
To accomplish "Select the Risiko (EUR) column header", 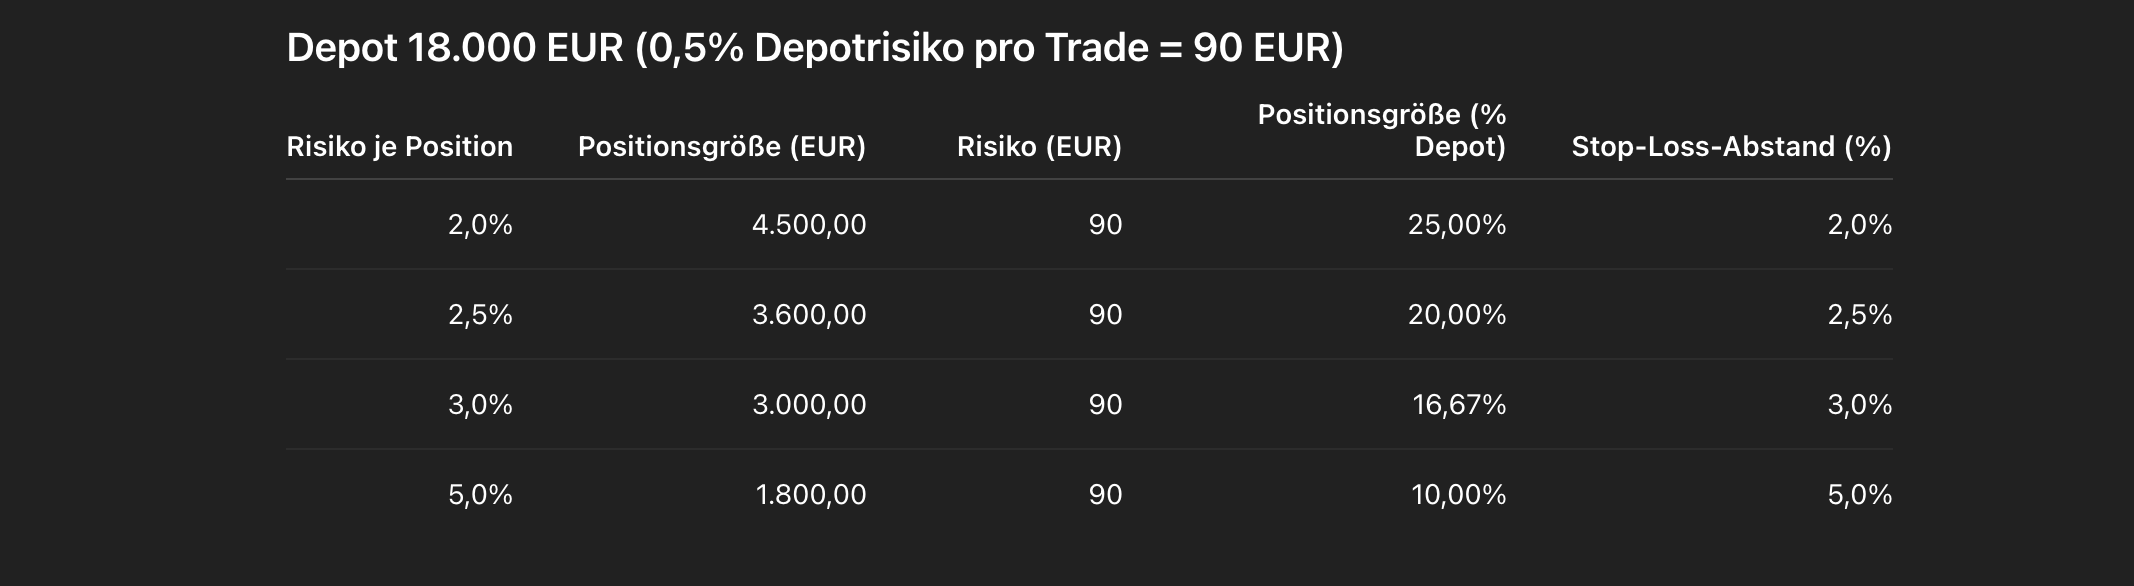I will pos(1039,147).
